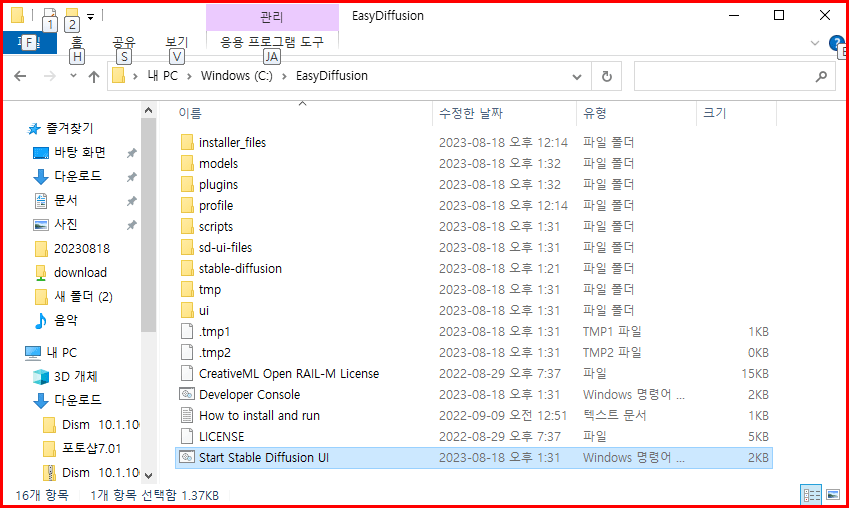Click the LICENSE file icon
Image resolution: width=849 pixels, height=508 pixels.
coord(187,437)
